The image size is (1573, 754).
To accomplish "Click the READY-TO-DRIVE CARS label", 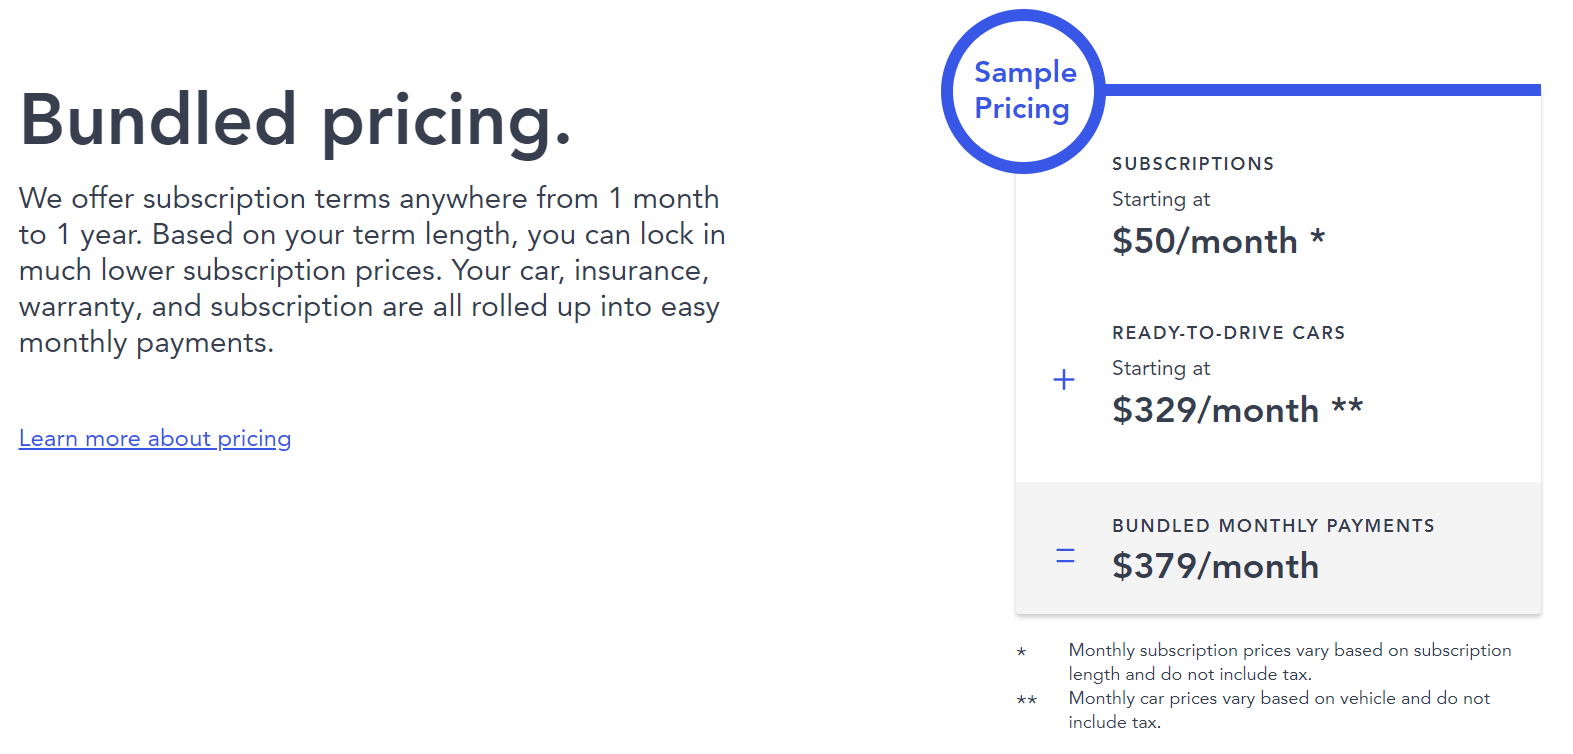I will (1228, 333).
